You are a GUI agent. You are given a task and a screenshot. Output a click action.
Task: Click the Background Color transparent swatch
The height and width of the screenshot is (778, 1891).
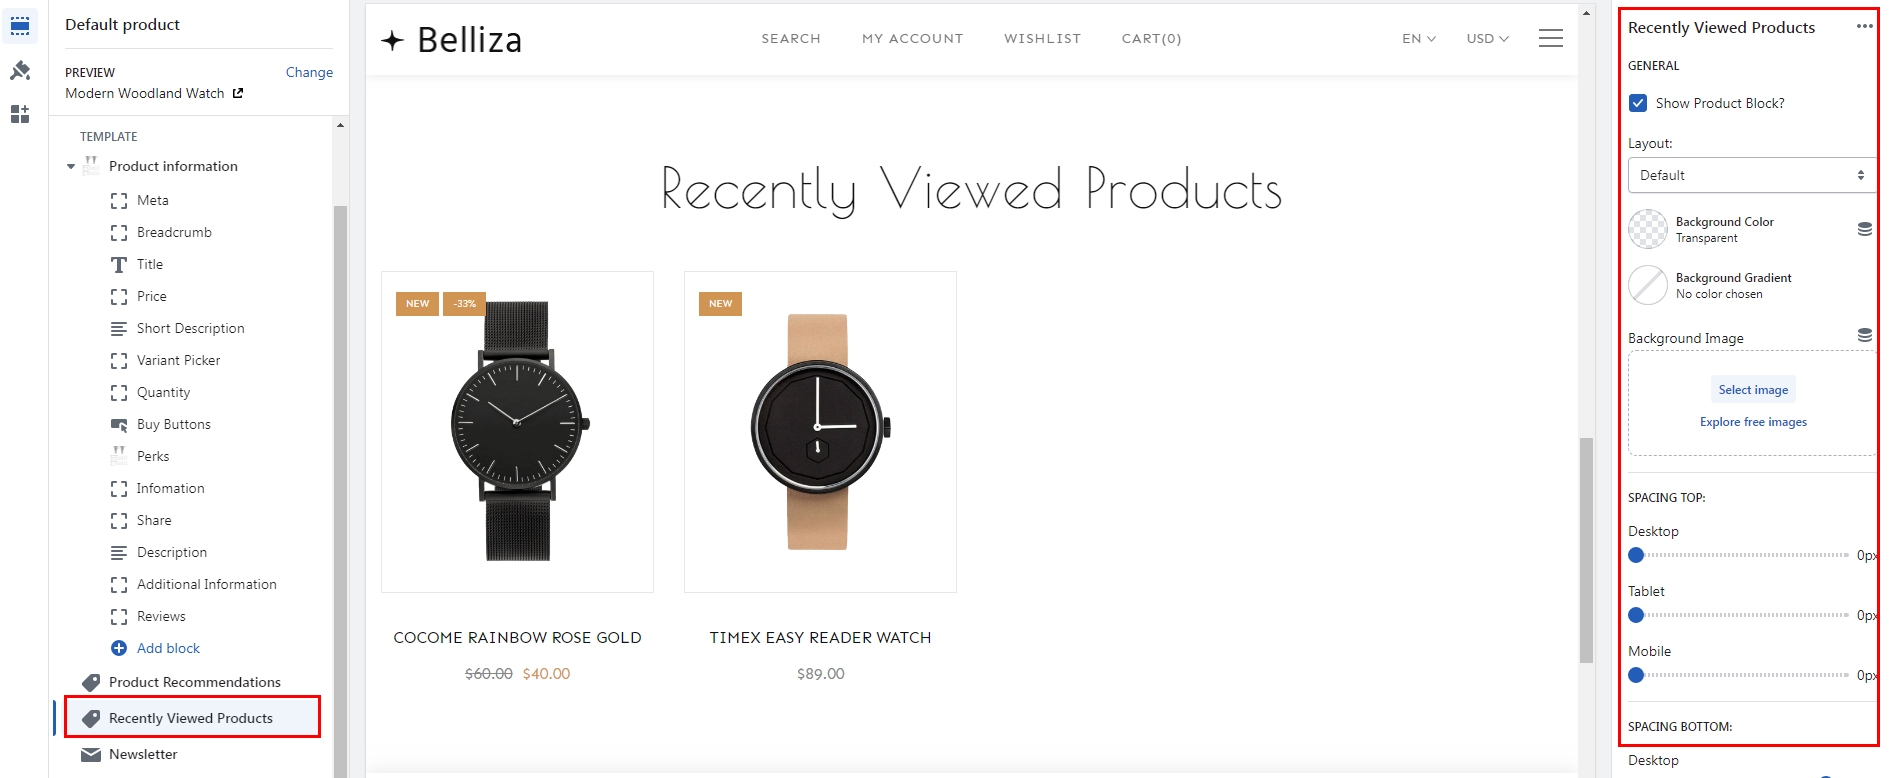coord(1647,229)
